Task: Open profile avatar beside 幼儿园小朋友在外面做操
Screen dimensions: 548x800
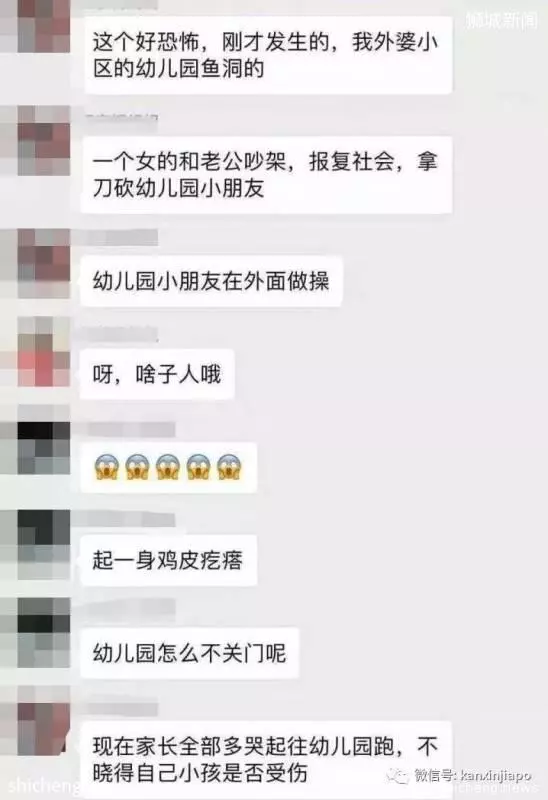Action: [x=44, y=263]
